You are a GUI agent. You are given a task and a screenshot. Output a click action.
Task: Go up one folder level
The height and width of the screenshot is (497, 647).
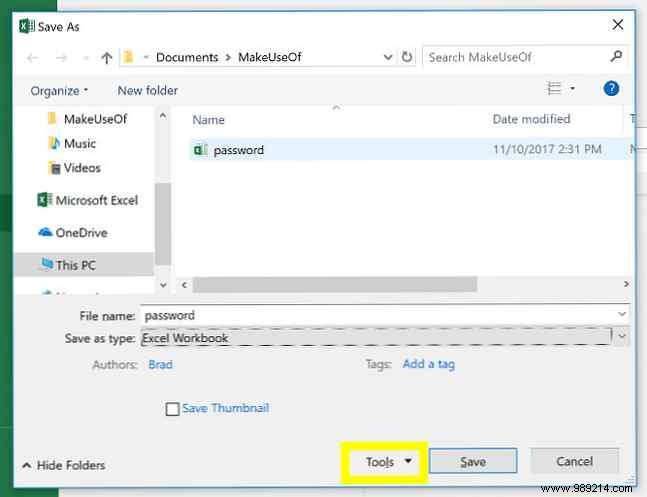click(x=106, y=57)
